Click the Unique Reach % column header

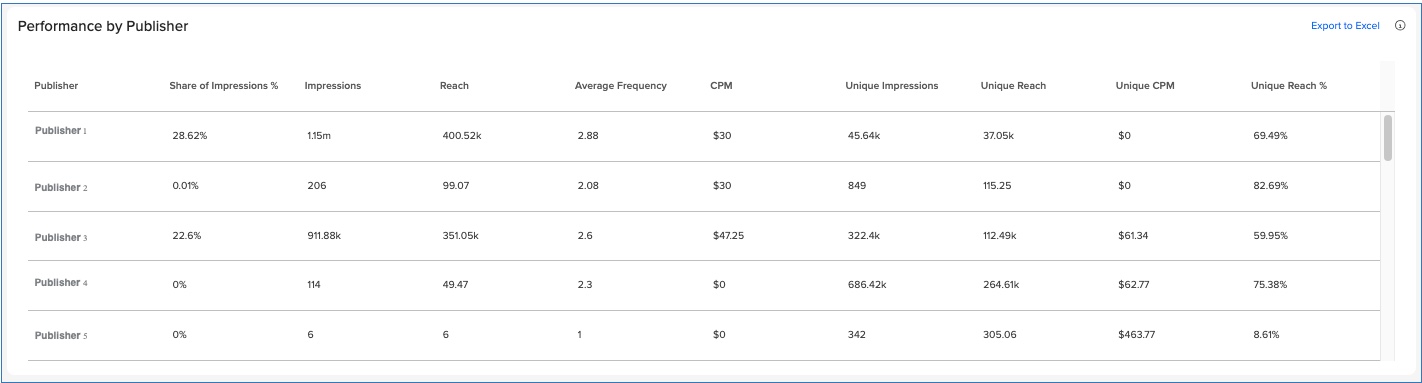1289,86
